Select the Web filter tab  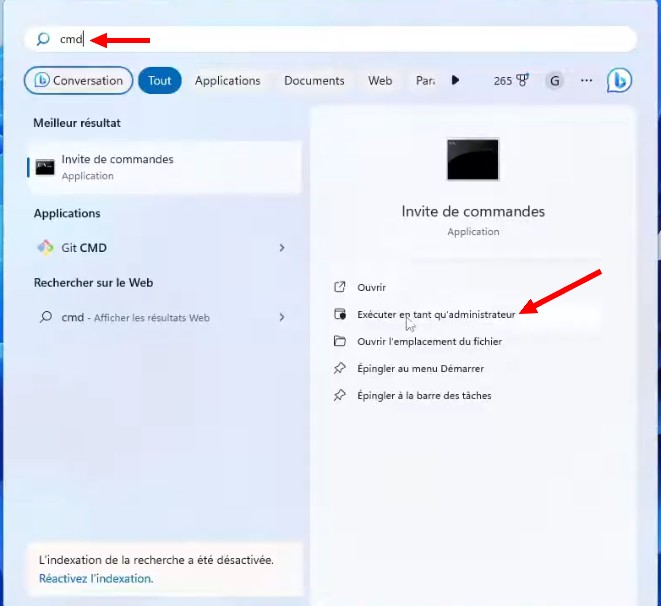pyautogui.click(x=380, y=81)
